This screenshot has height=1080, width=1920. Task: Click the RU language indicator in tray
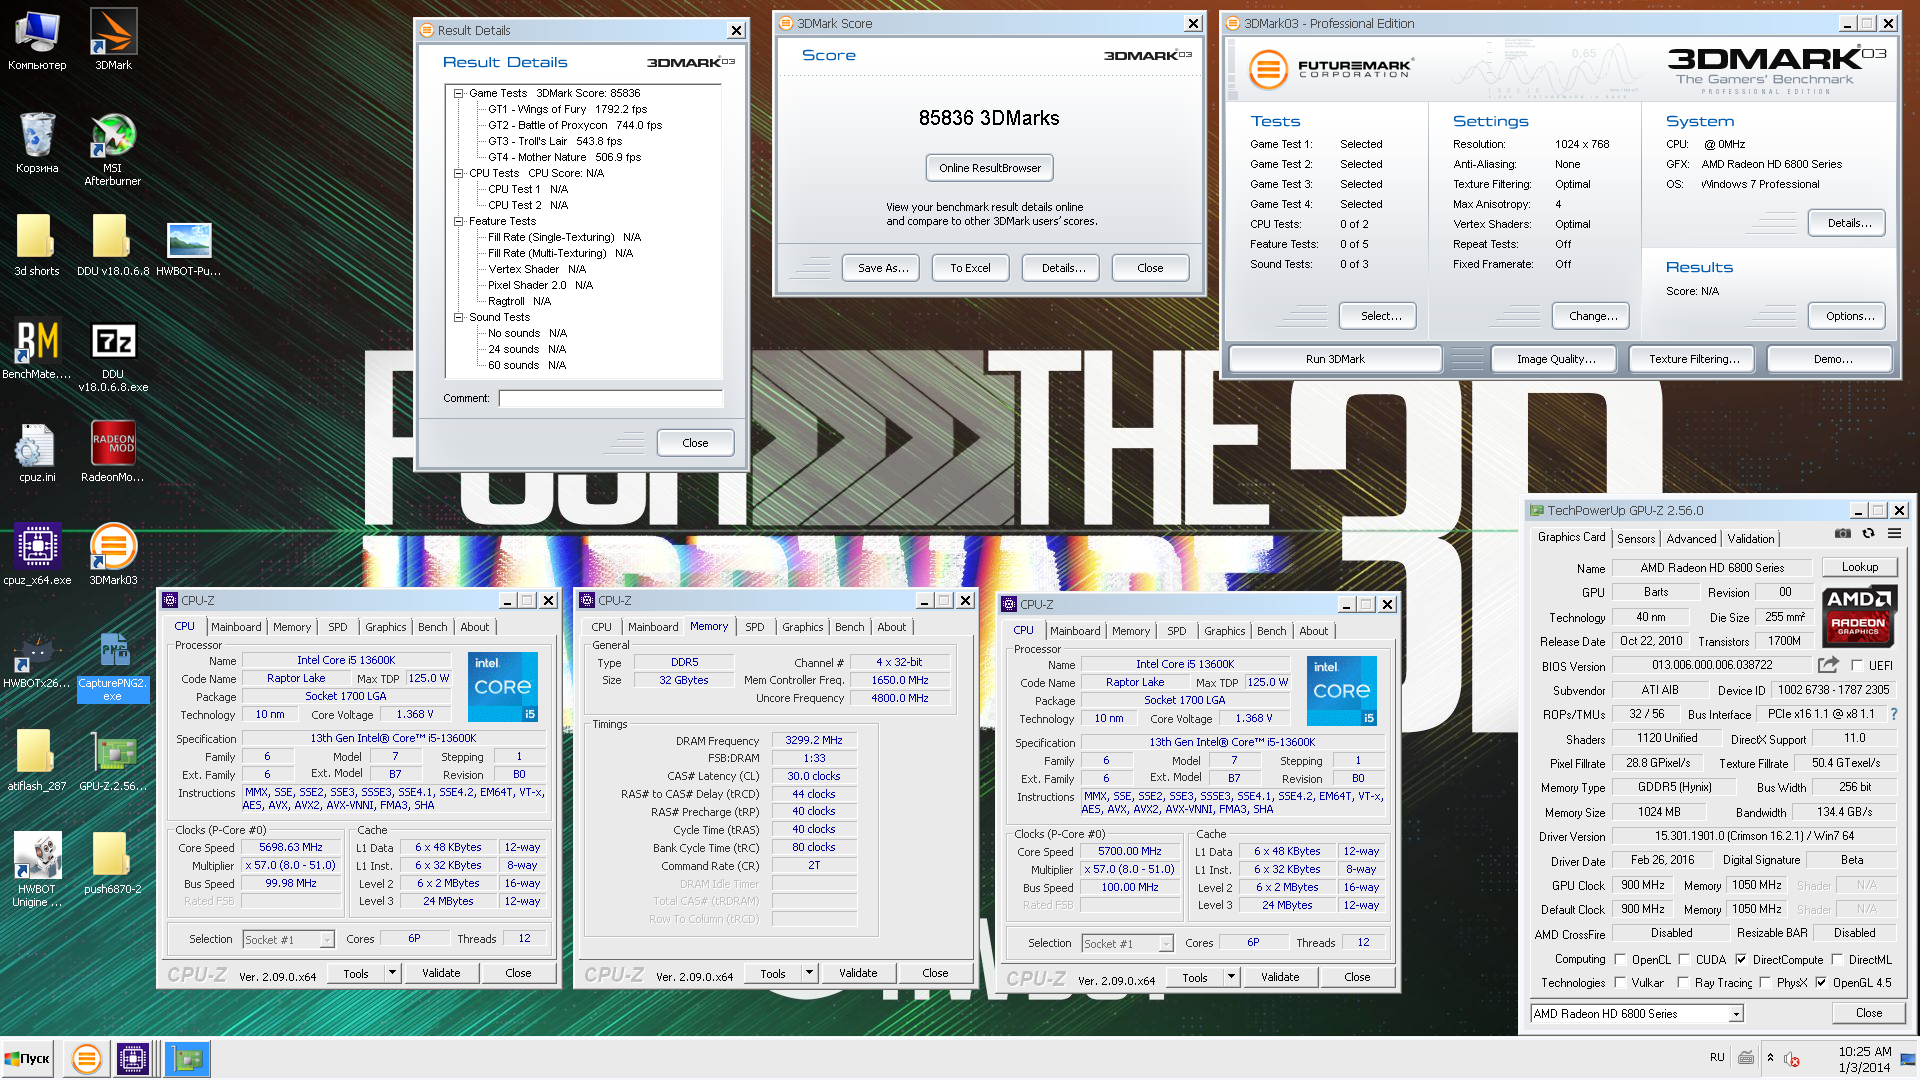pos(1717,1057)
